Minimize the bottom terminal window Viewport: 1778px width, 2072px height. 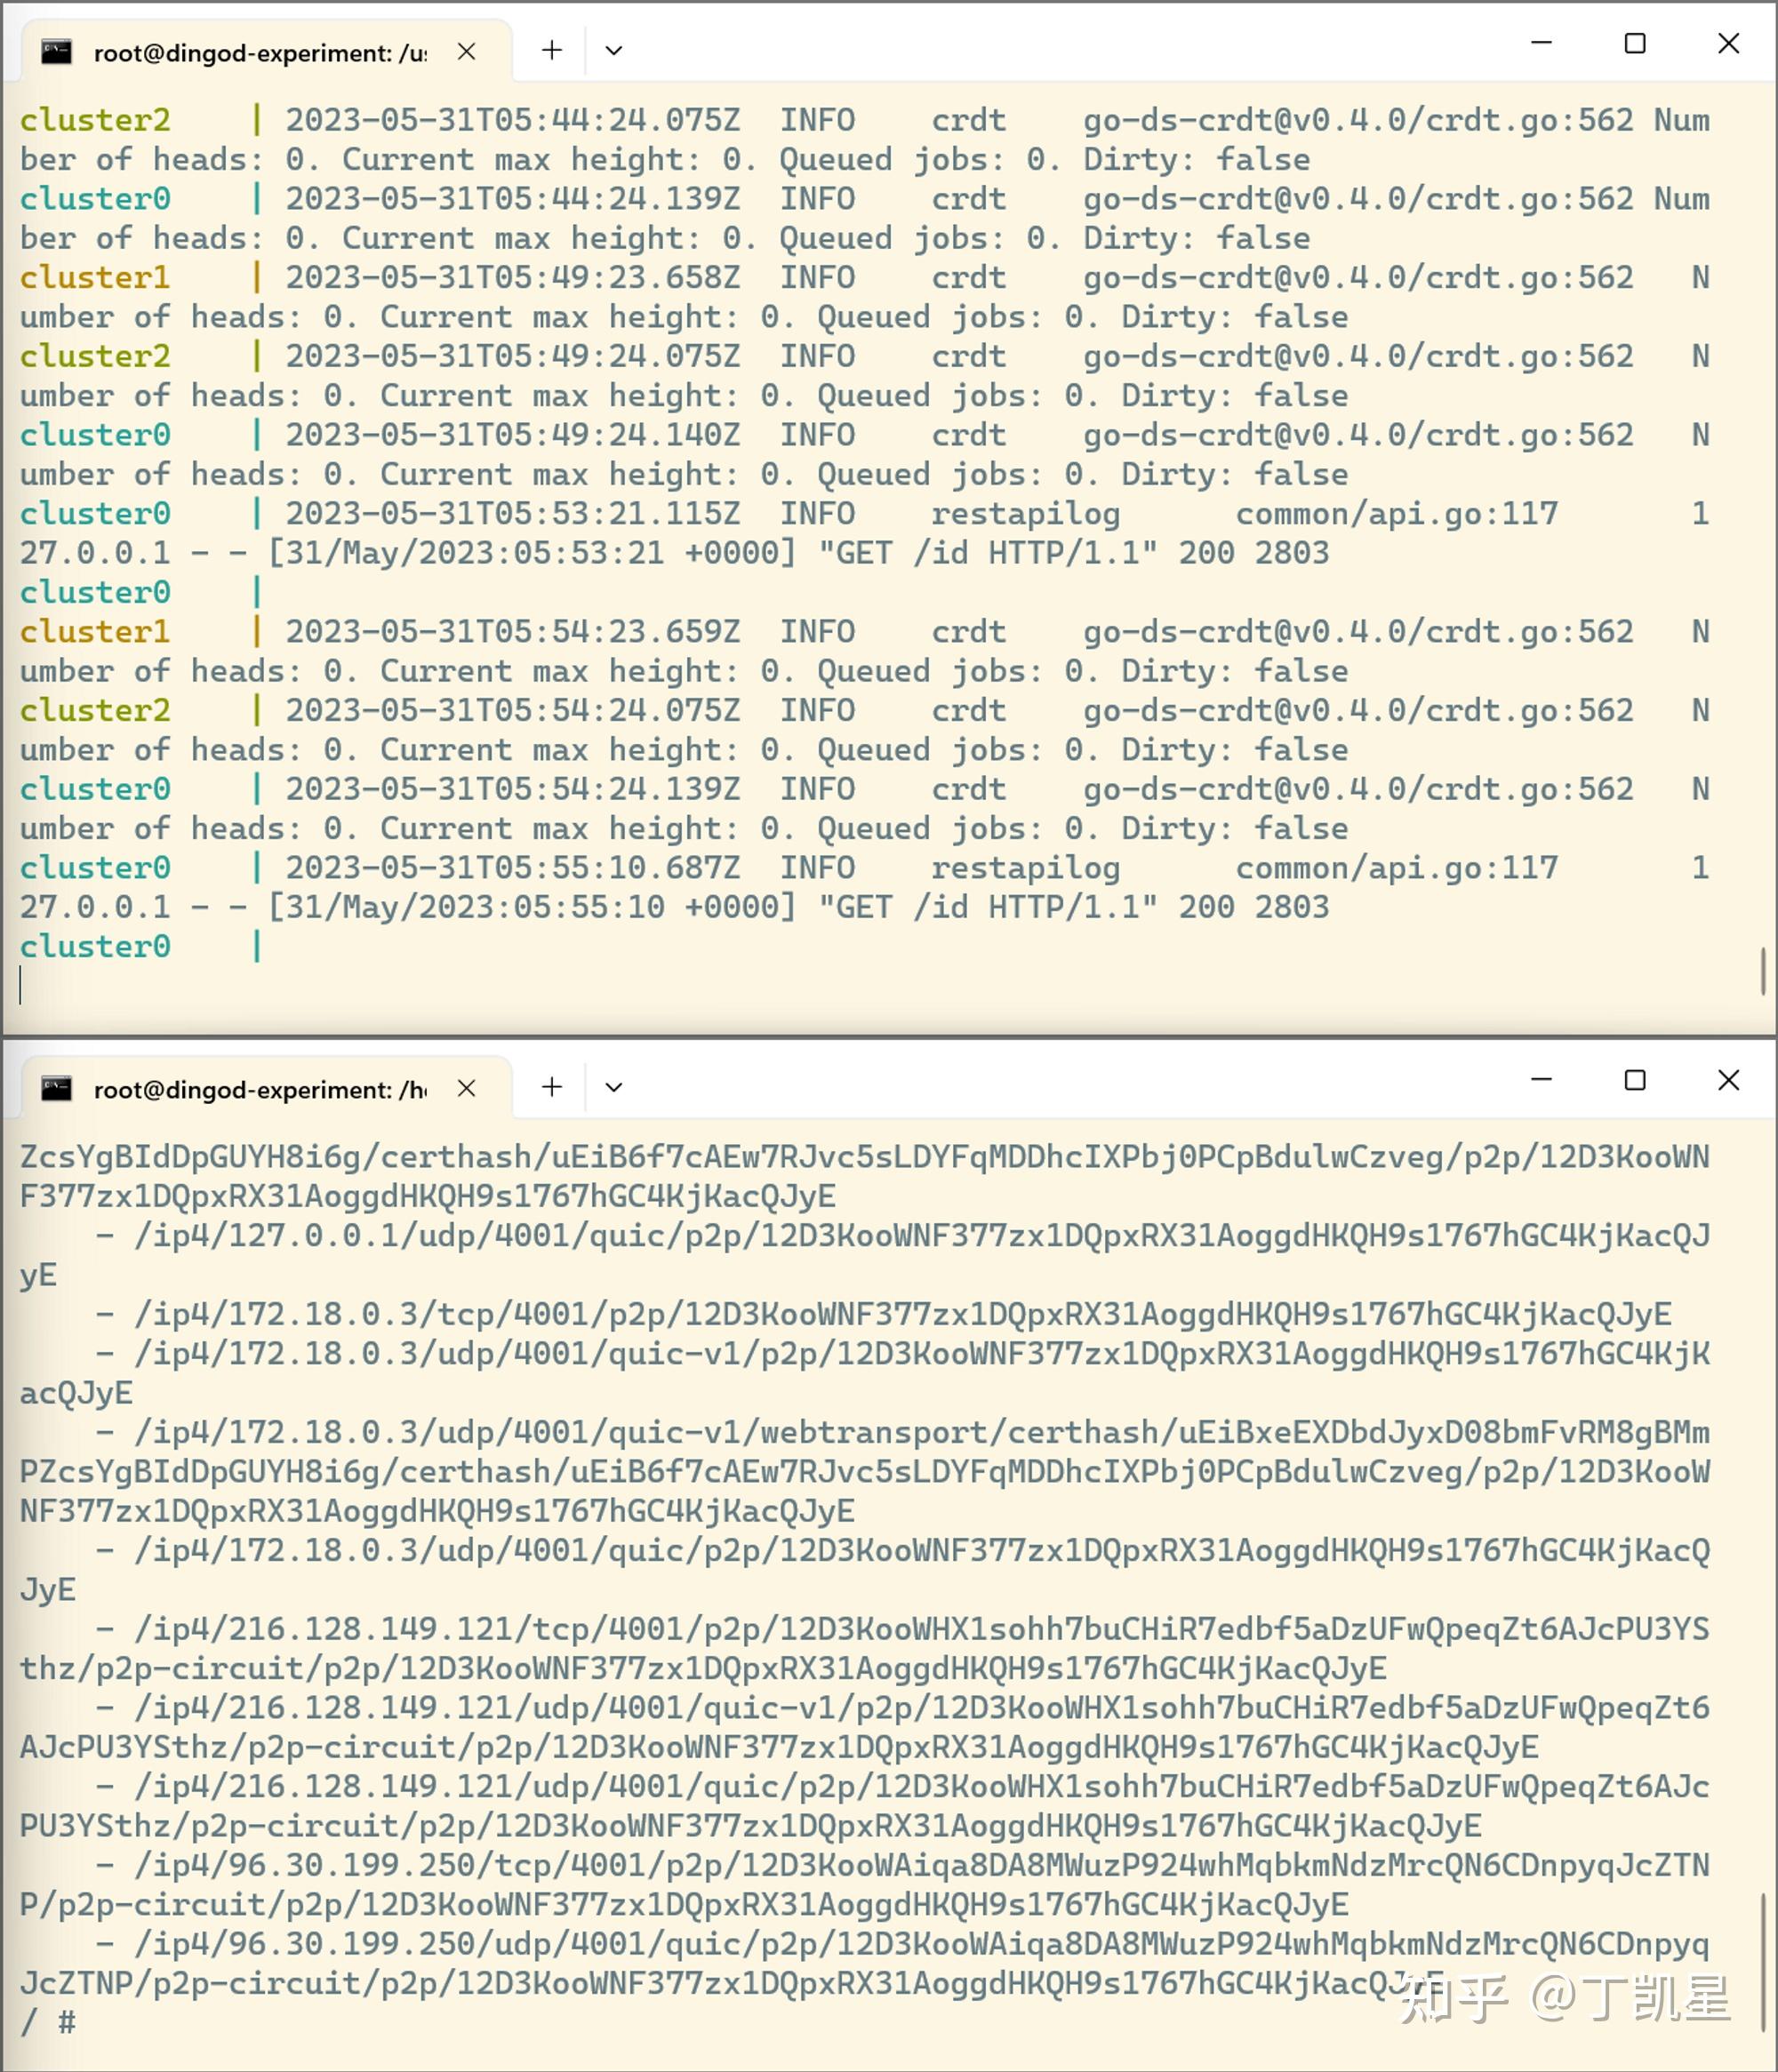coord(1541,1080)
